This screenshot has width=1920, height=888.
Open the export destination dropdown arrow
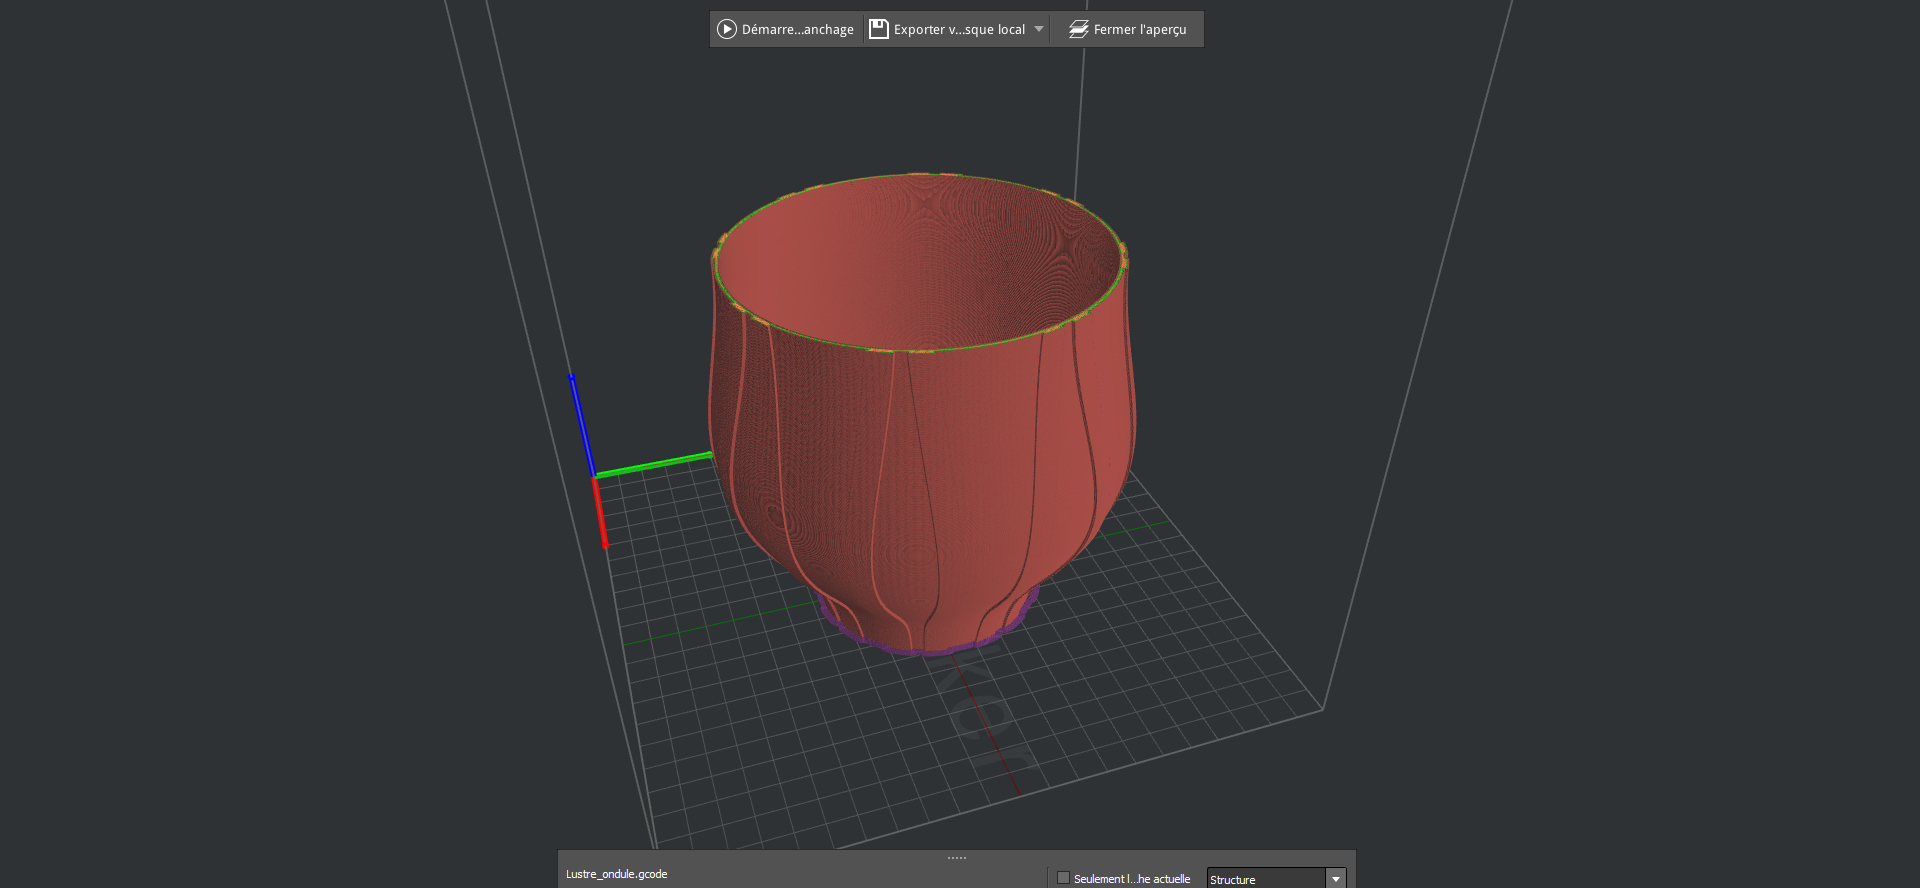tap(1039, 29)
